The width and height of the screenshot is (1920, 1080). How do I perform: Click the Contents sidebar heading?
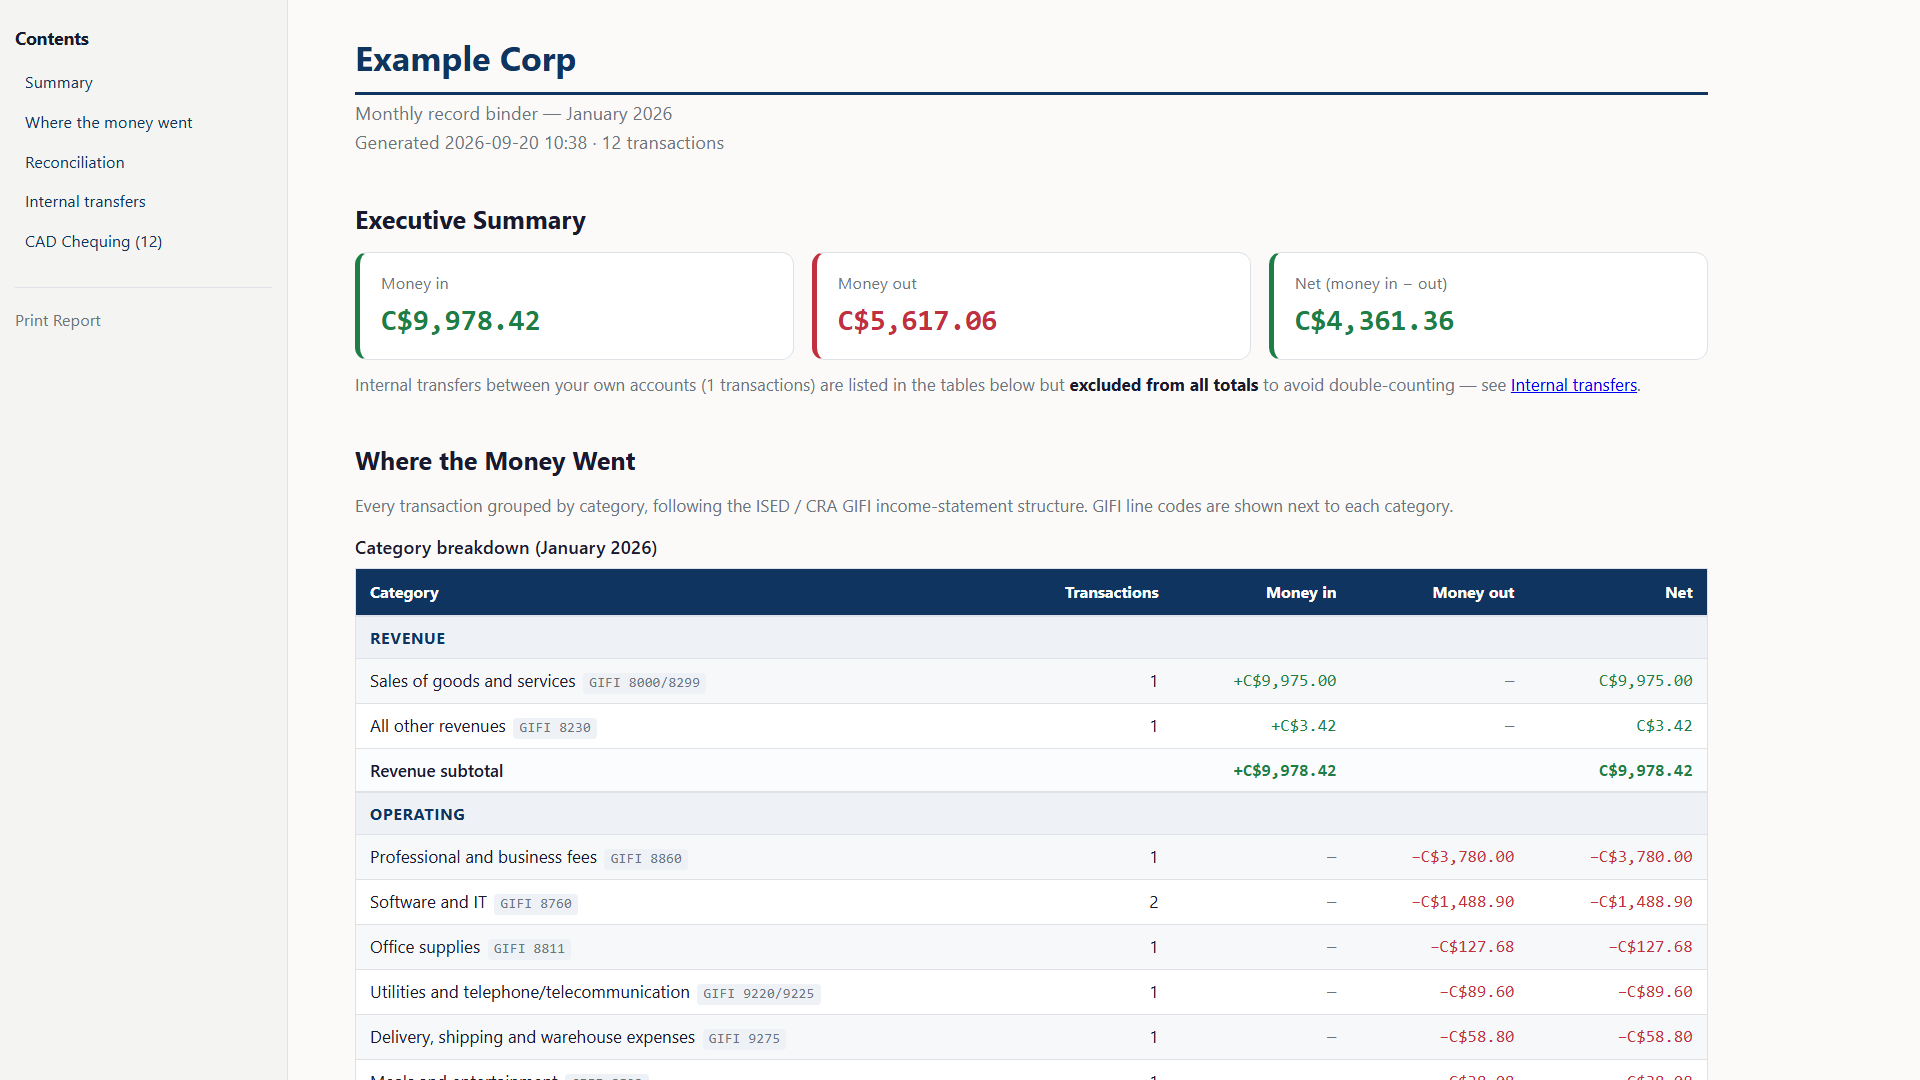(52, 39)
